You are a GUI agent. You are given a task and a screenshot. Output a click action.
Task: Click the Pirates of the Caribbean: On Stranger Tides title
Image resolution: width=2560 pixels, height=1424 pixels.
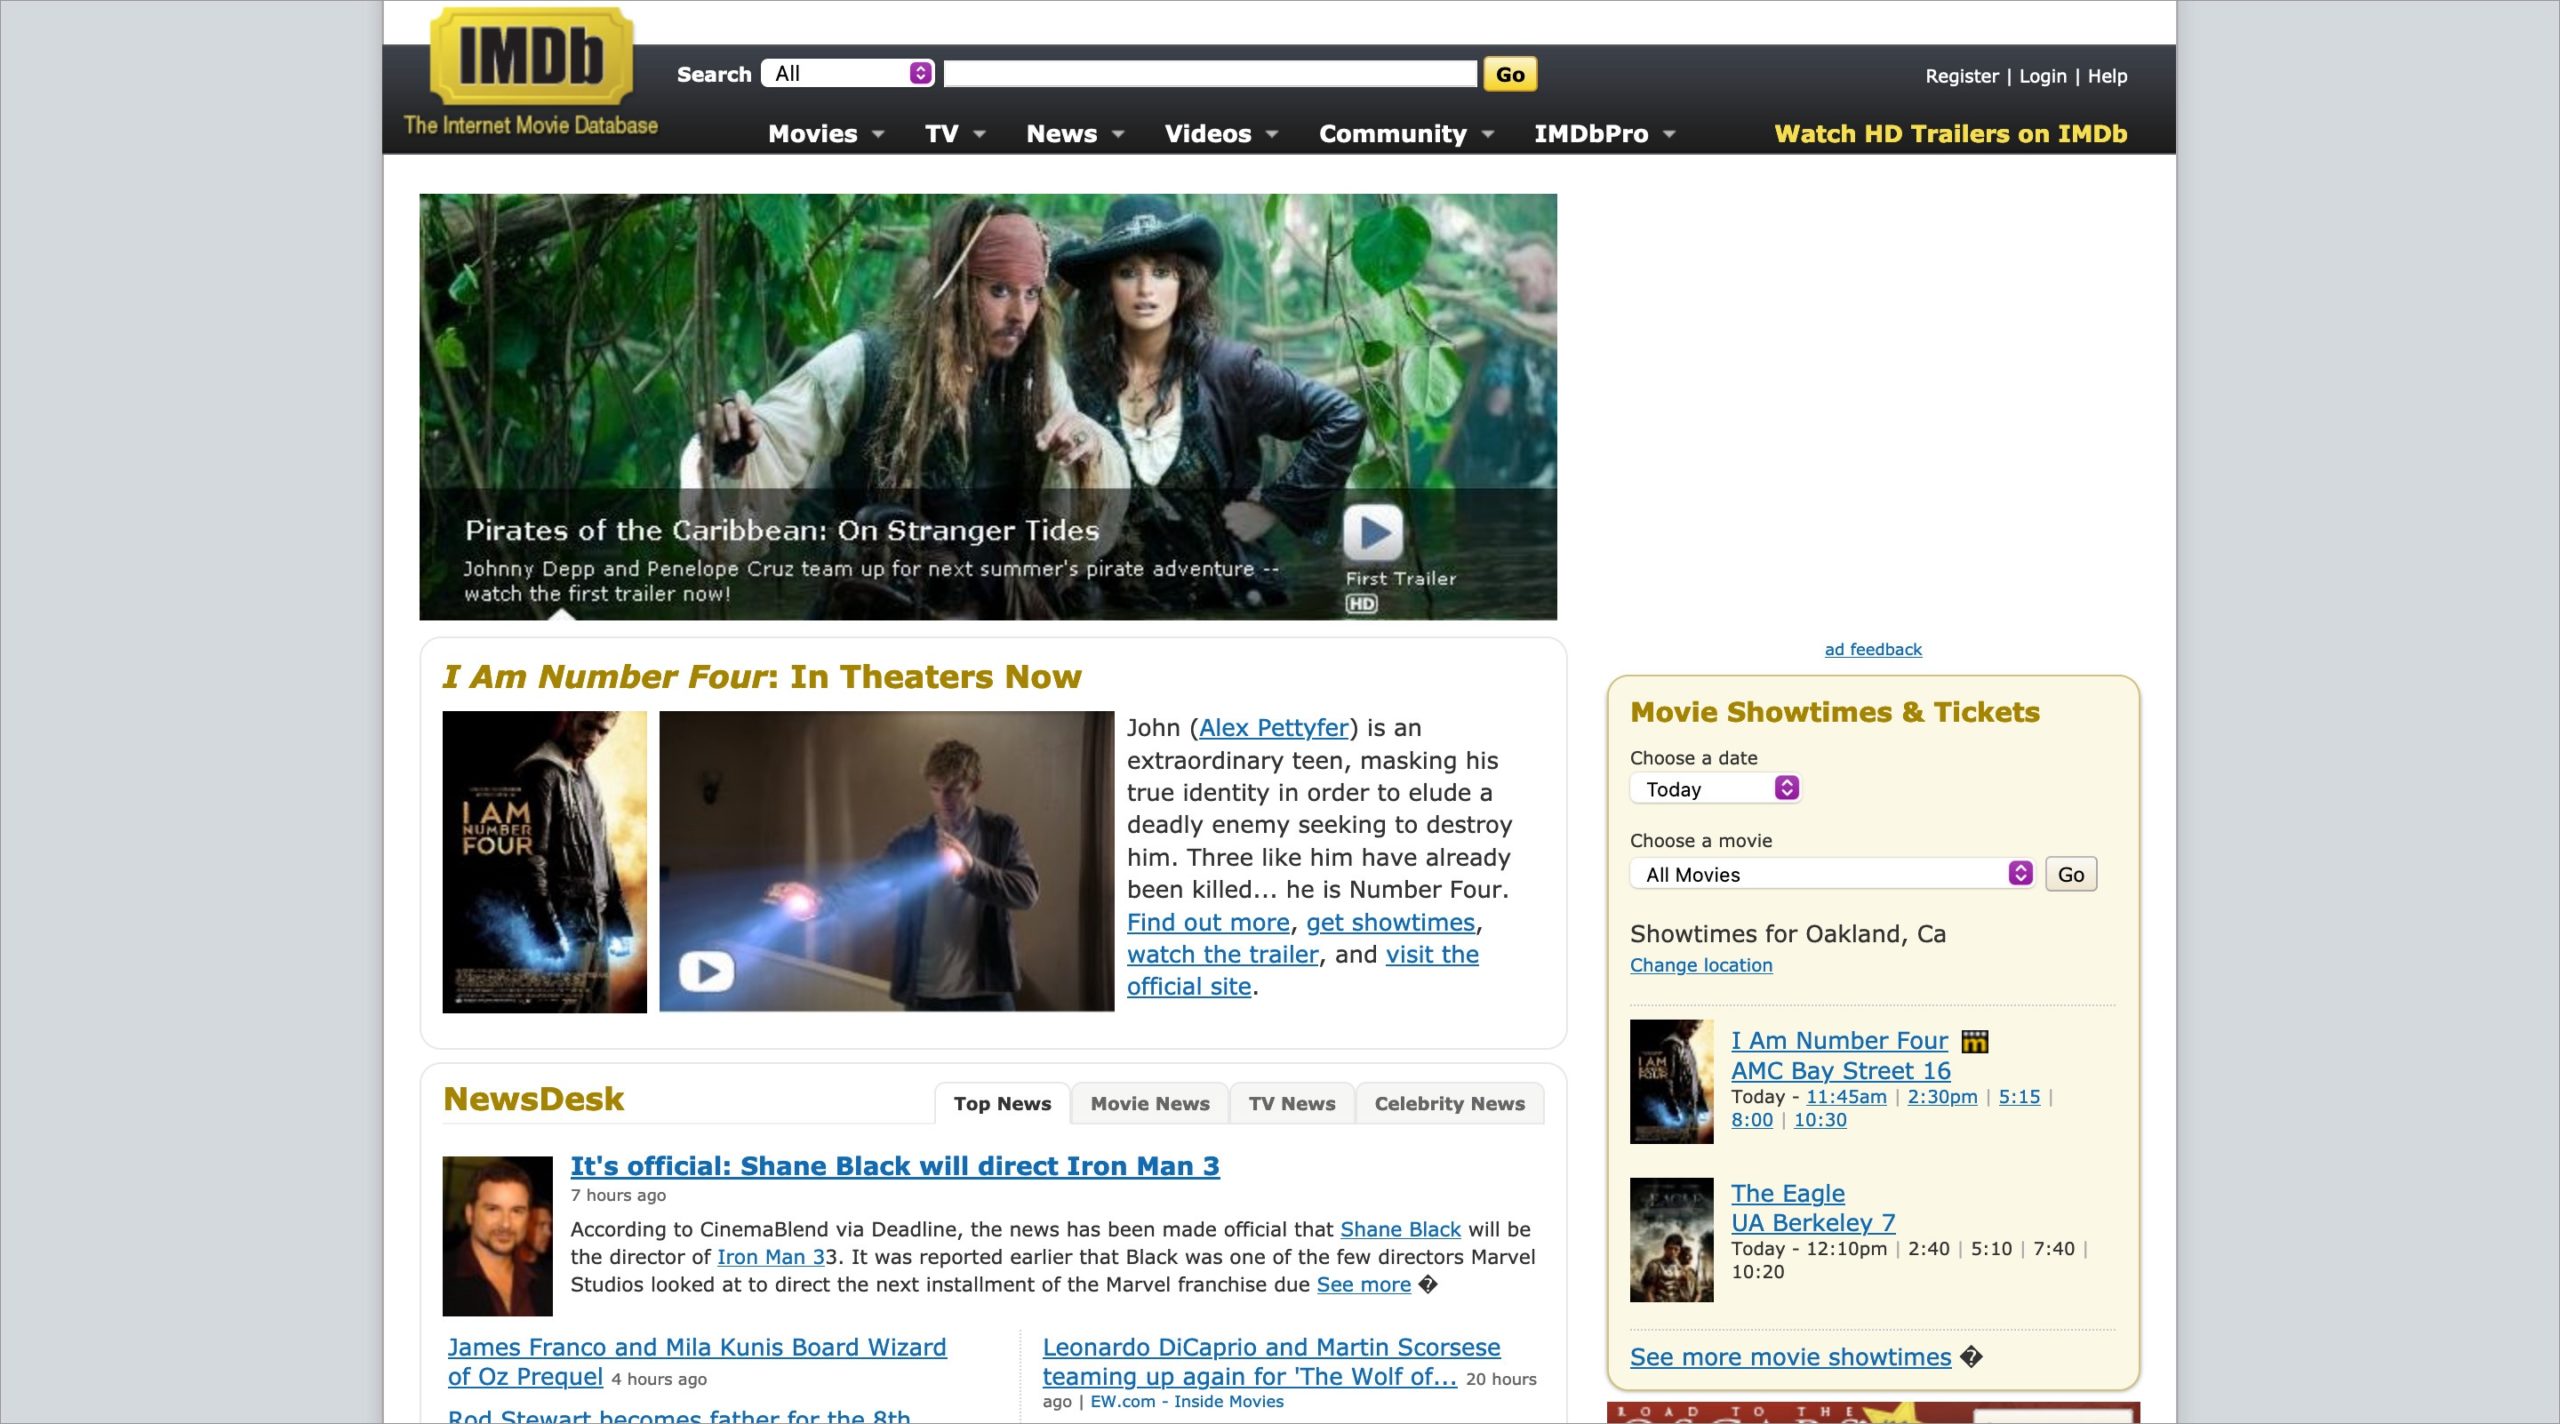coord(781,530)
